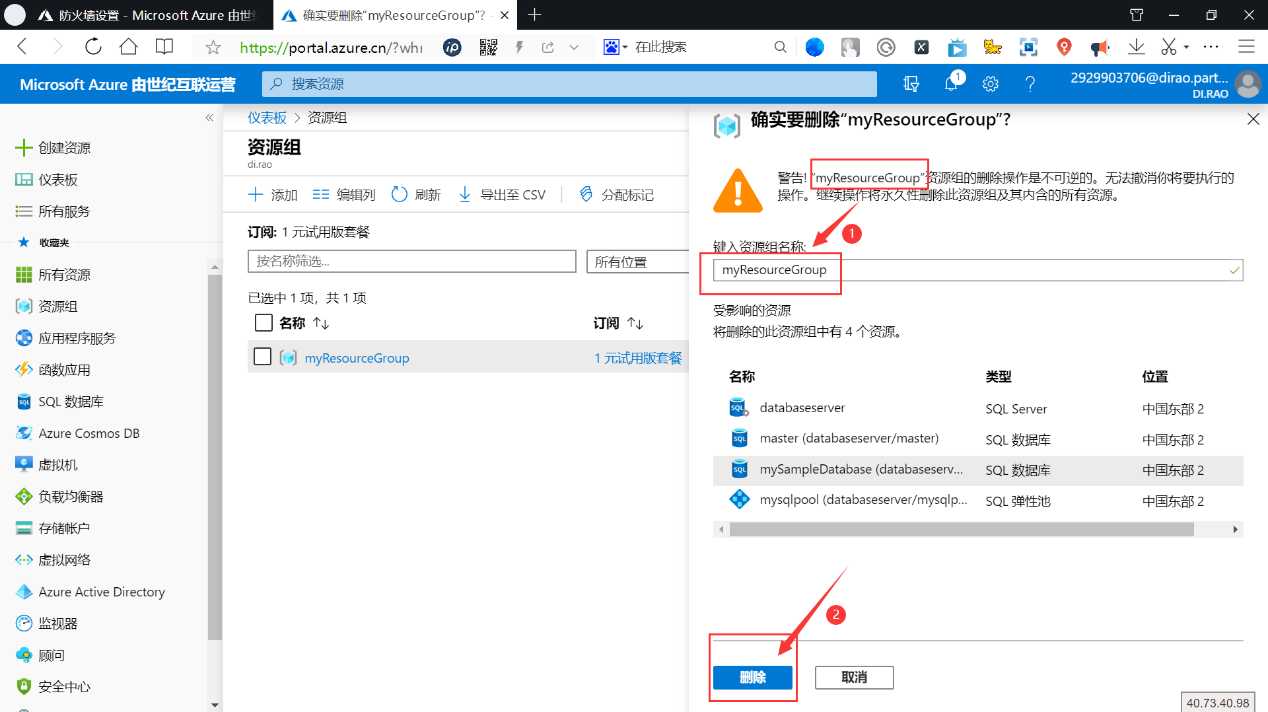Collapse the left sidebar with chevron
1268x712 pixels.
[209, 118]
